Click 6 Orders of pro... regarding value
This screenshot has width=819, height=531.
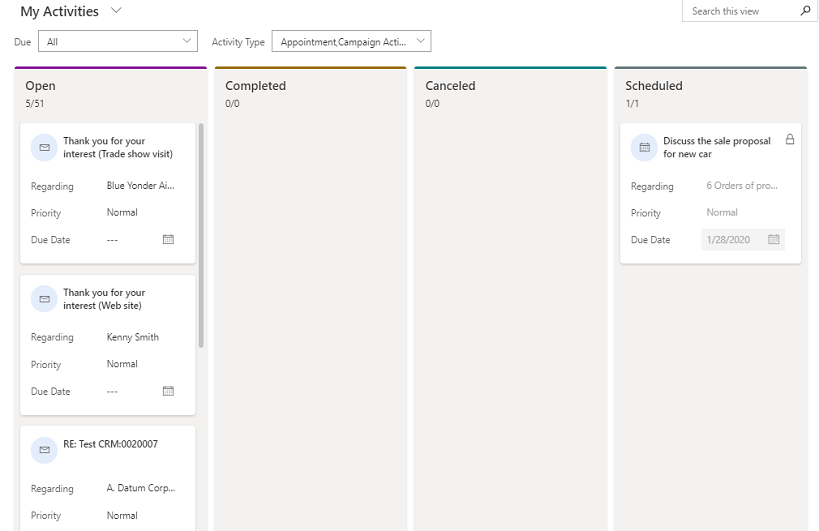coord(742,186)
